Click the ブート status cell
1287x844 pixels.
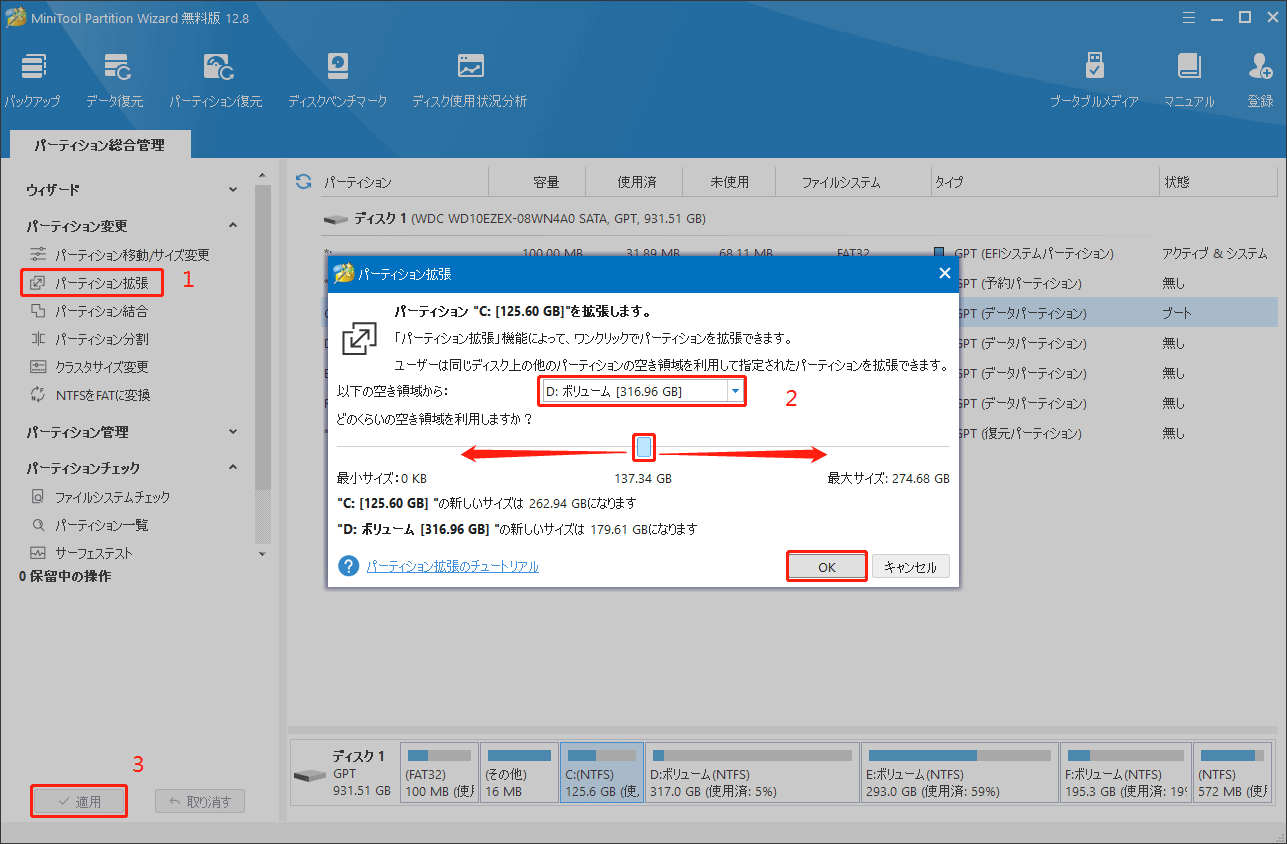tap(1176, 312)
